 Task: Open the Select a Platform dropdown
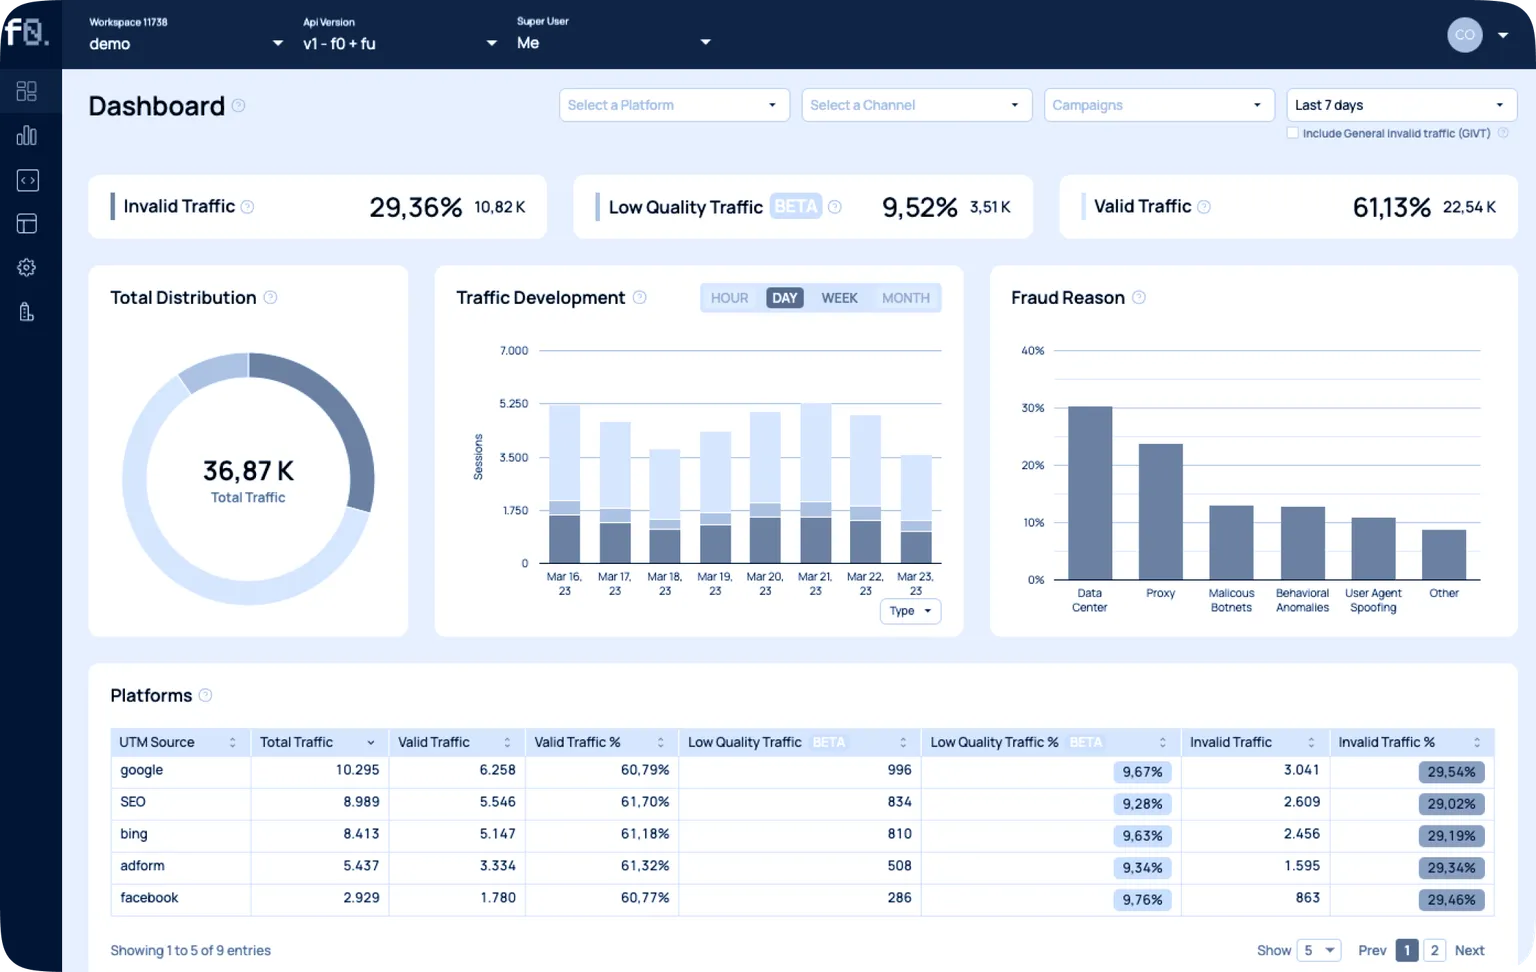click(674, 105)
